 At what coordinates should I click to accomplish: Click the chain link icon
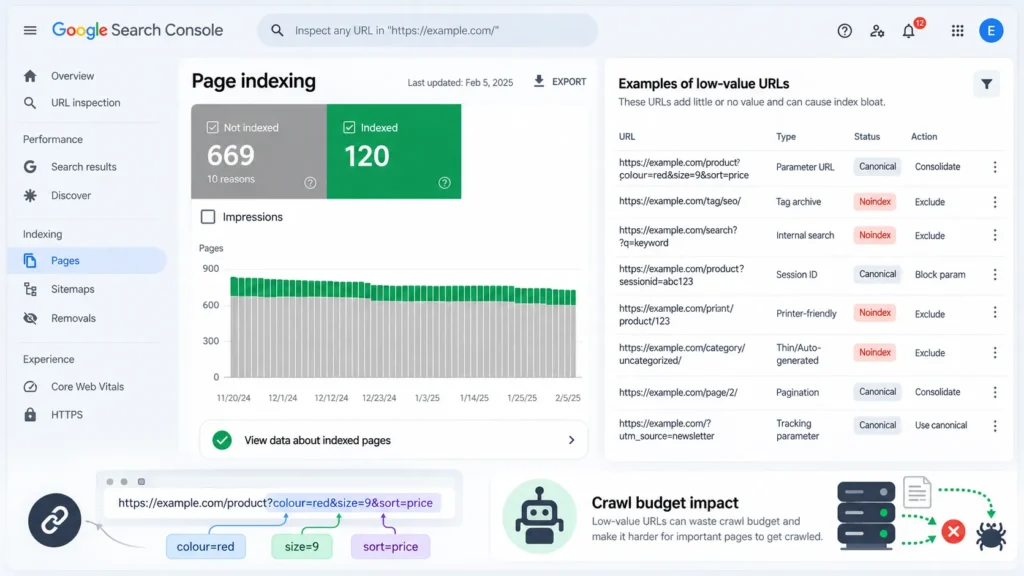coord(54,520)
